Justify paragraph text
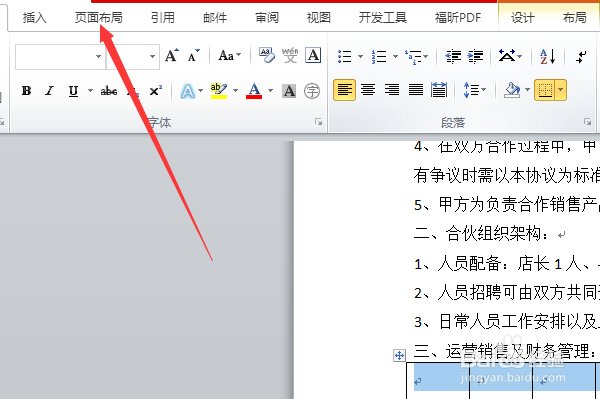The image size is (600, 399). coord(416,90)
